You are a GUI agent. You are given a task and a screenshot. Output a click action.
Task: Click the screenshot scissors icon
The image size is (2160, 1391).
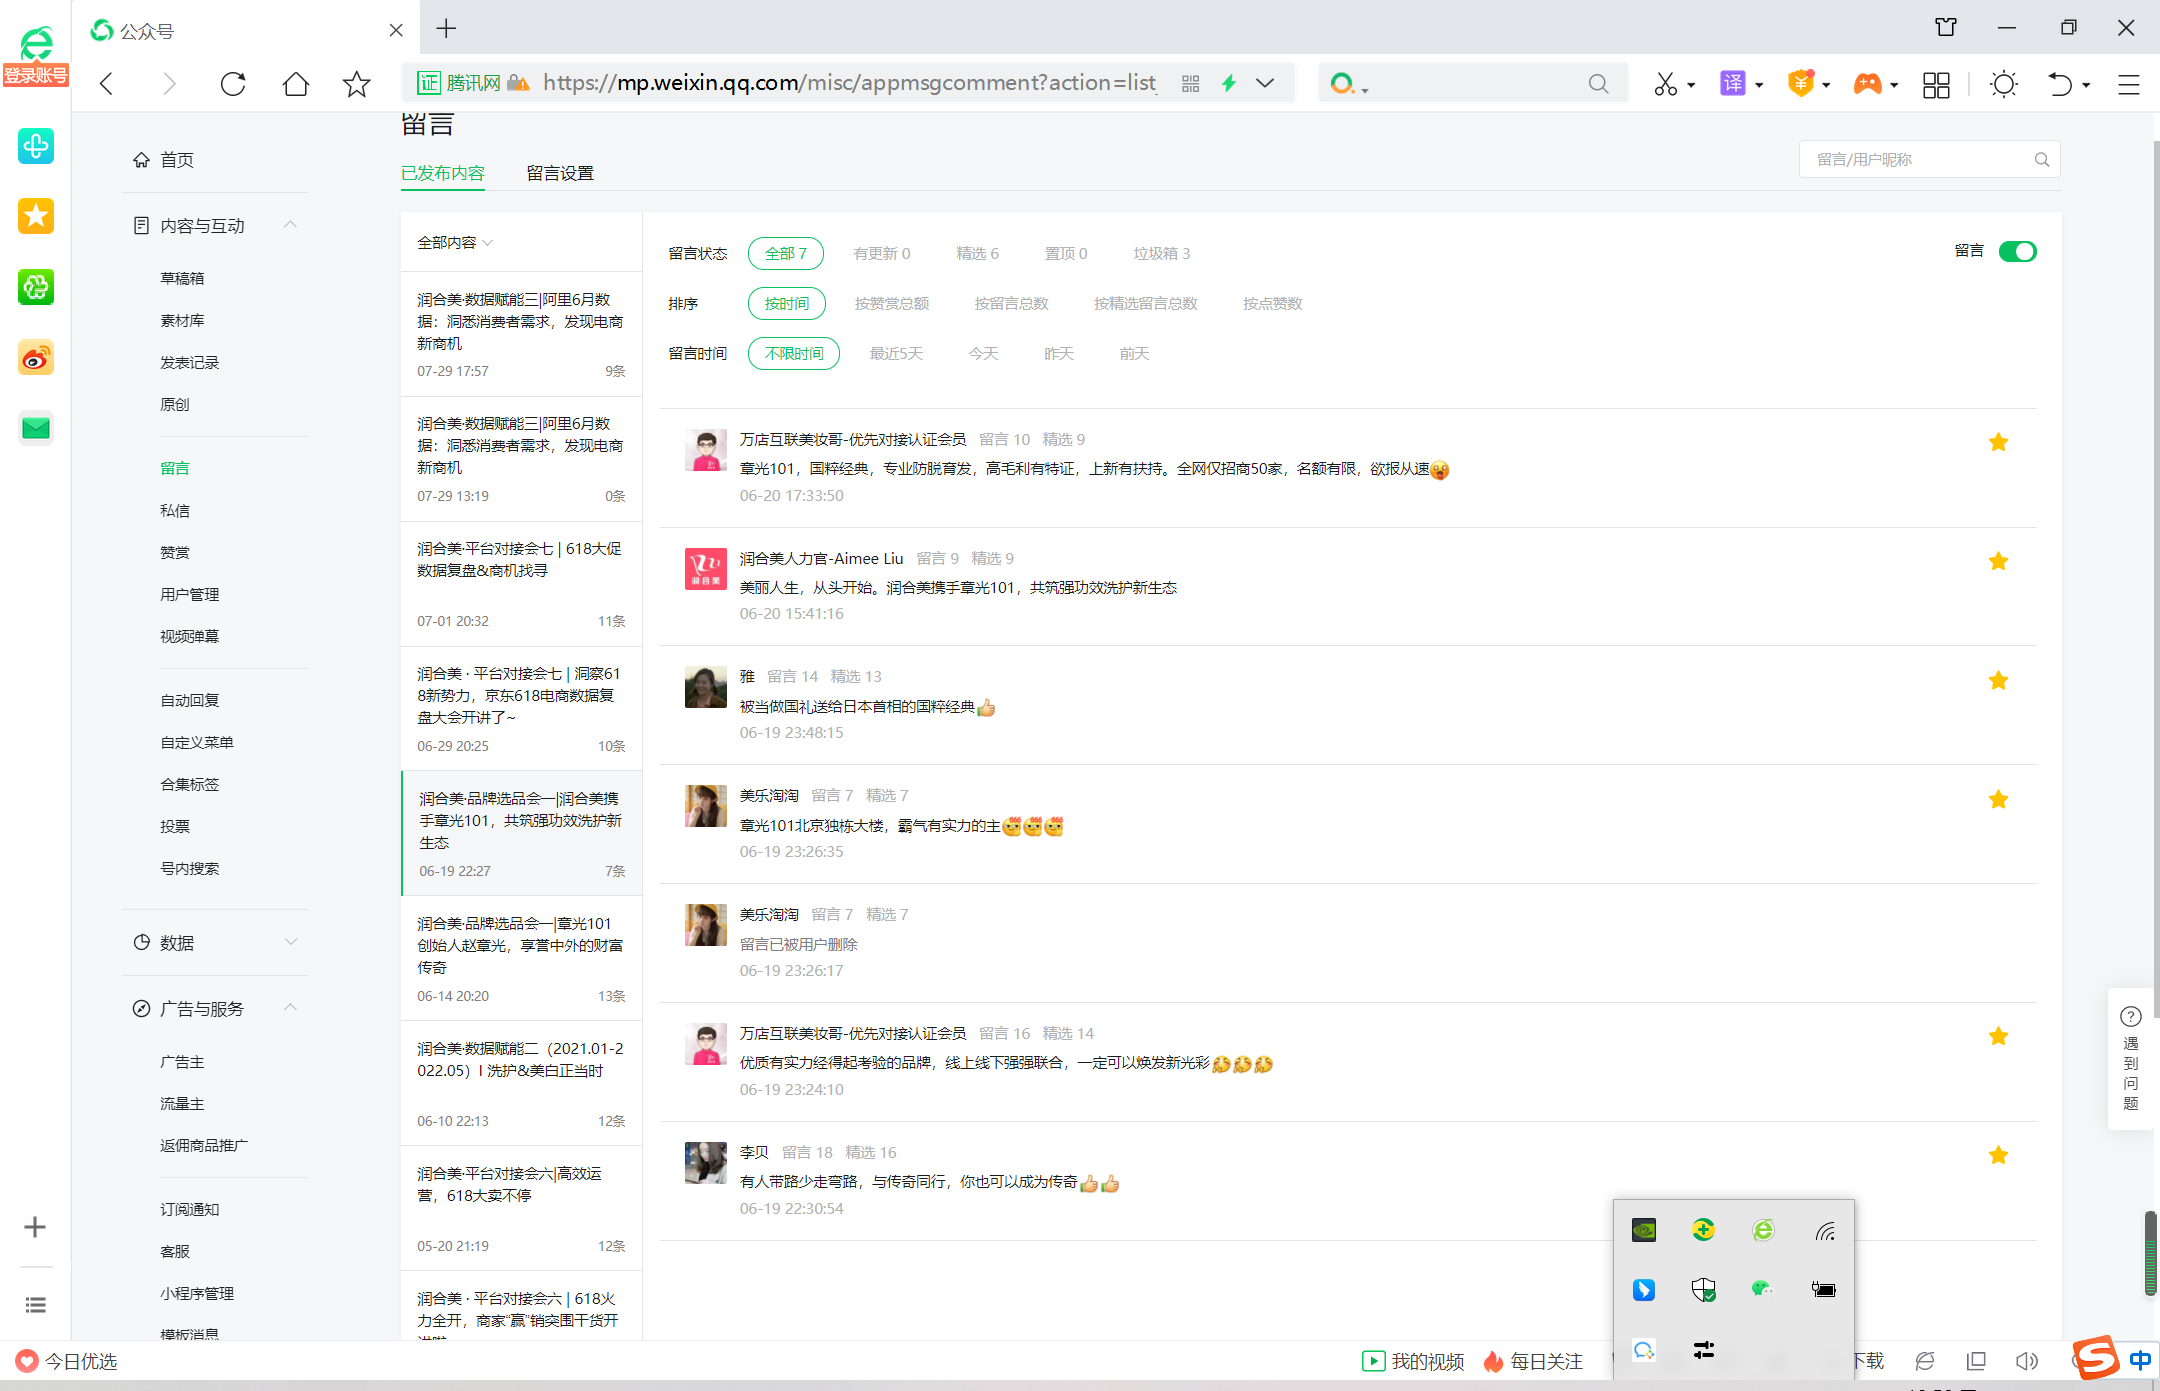pyautogui.click(x=1665, y=84)
